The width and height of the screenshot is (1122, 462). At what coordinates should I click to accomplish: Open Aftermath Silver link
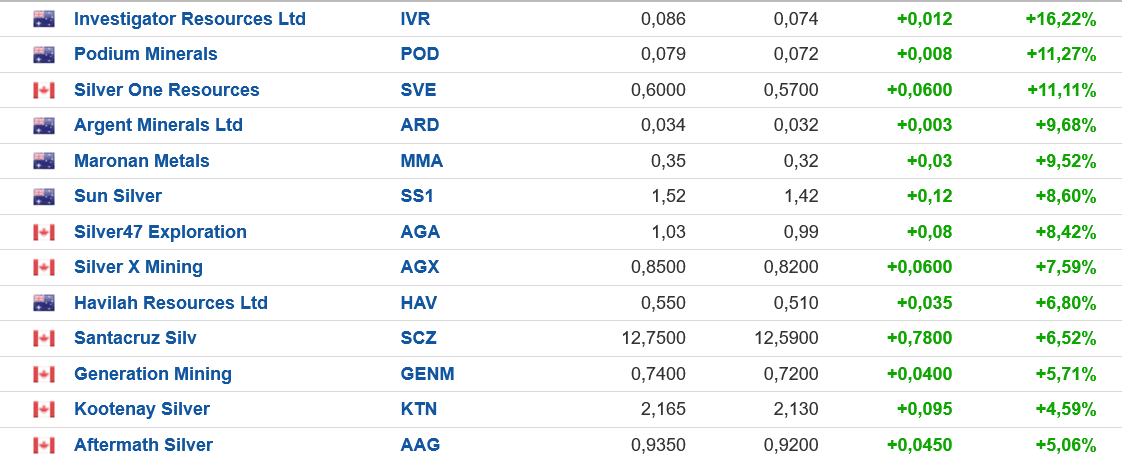point(143,445)
